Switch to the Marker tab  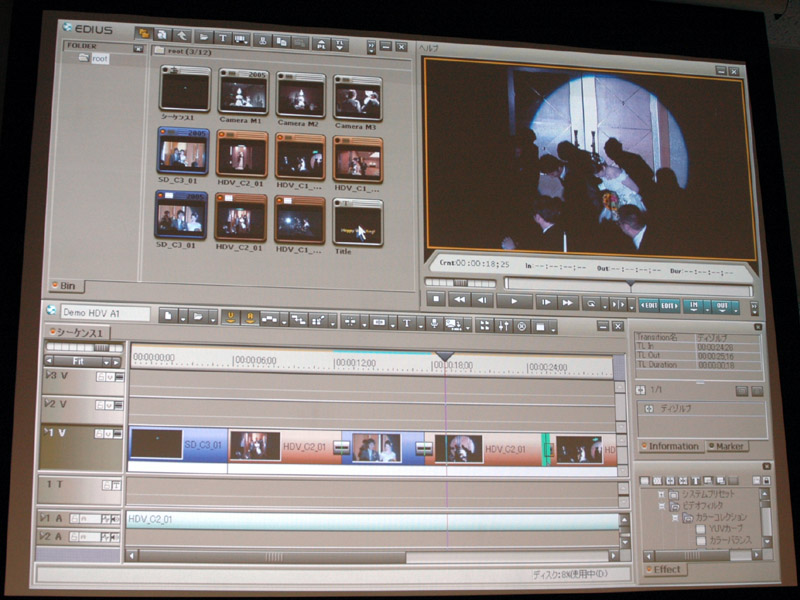point(727,446)
